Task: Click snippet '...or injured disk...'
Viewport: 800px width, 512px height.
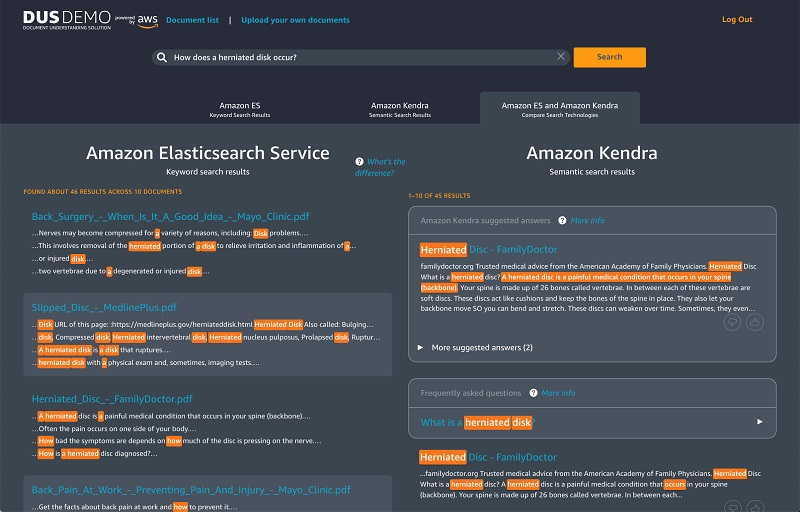Action: 62,259
